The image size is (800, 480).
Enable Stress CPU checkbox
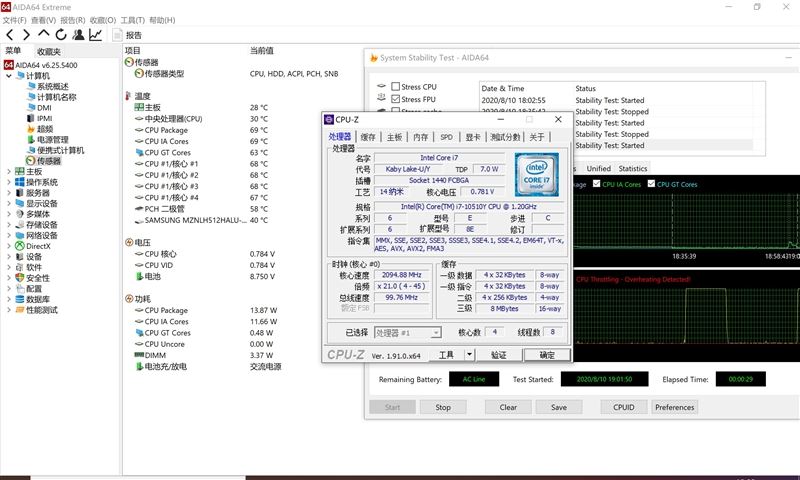coord(395,87)
